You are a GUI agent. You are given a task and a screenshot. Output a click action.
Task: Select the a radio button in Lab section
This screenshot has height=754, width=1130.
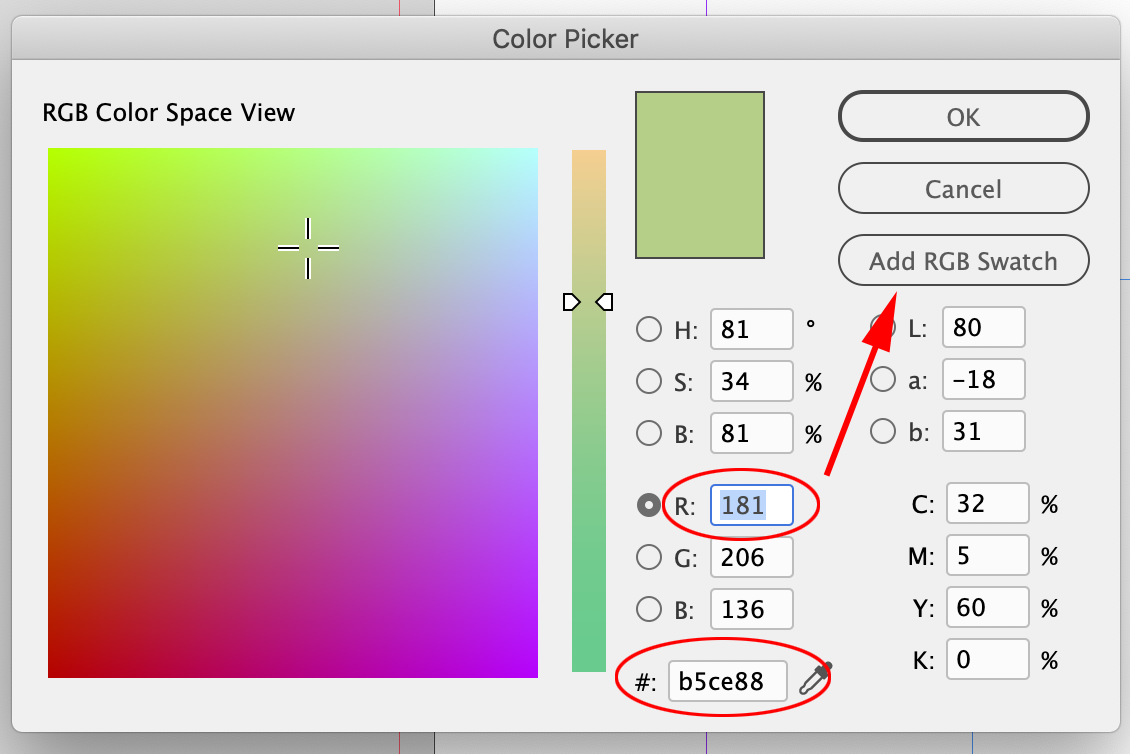(884, 379)
